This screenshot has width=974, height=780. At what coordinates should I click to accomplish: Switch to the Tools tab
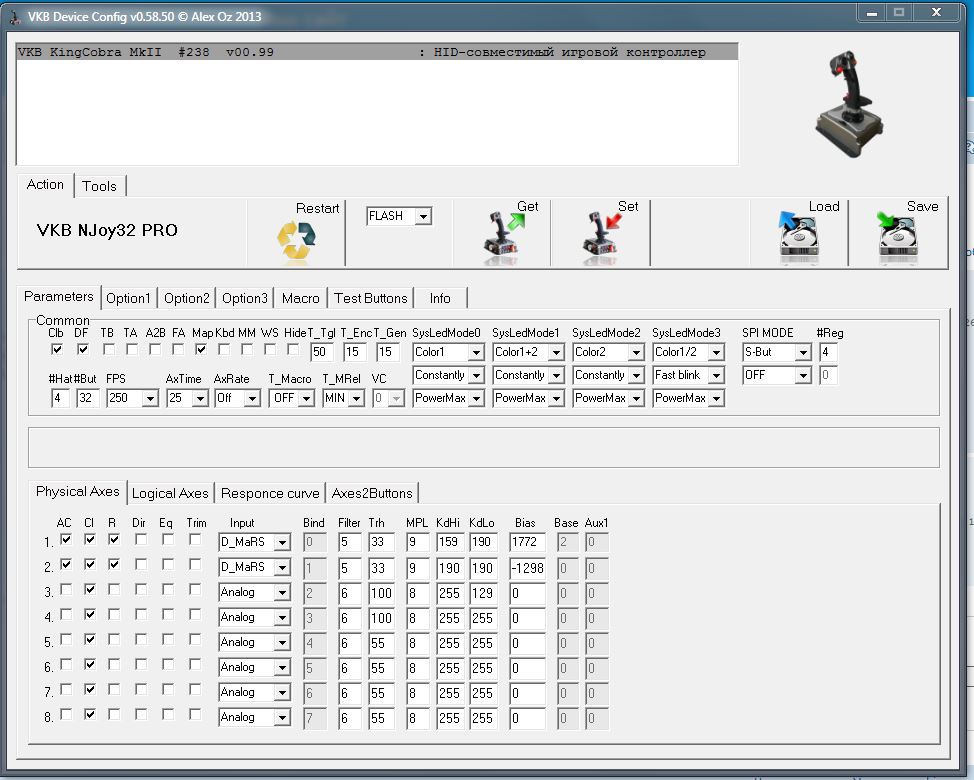(99, 186)
